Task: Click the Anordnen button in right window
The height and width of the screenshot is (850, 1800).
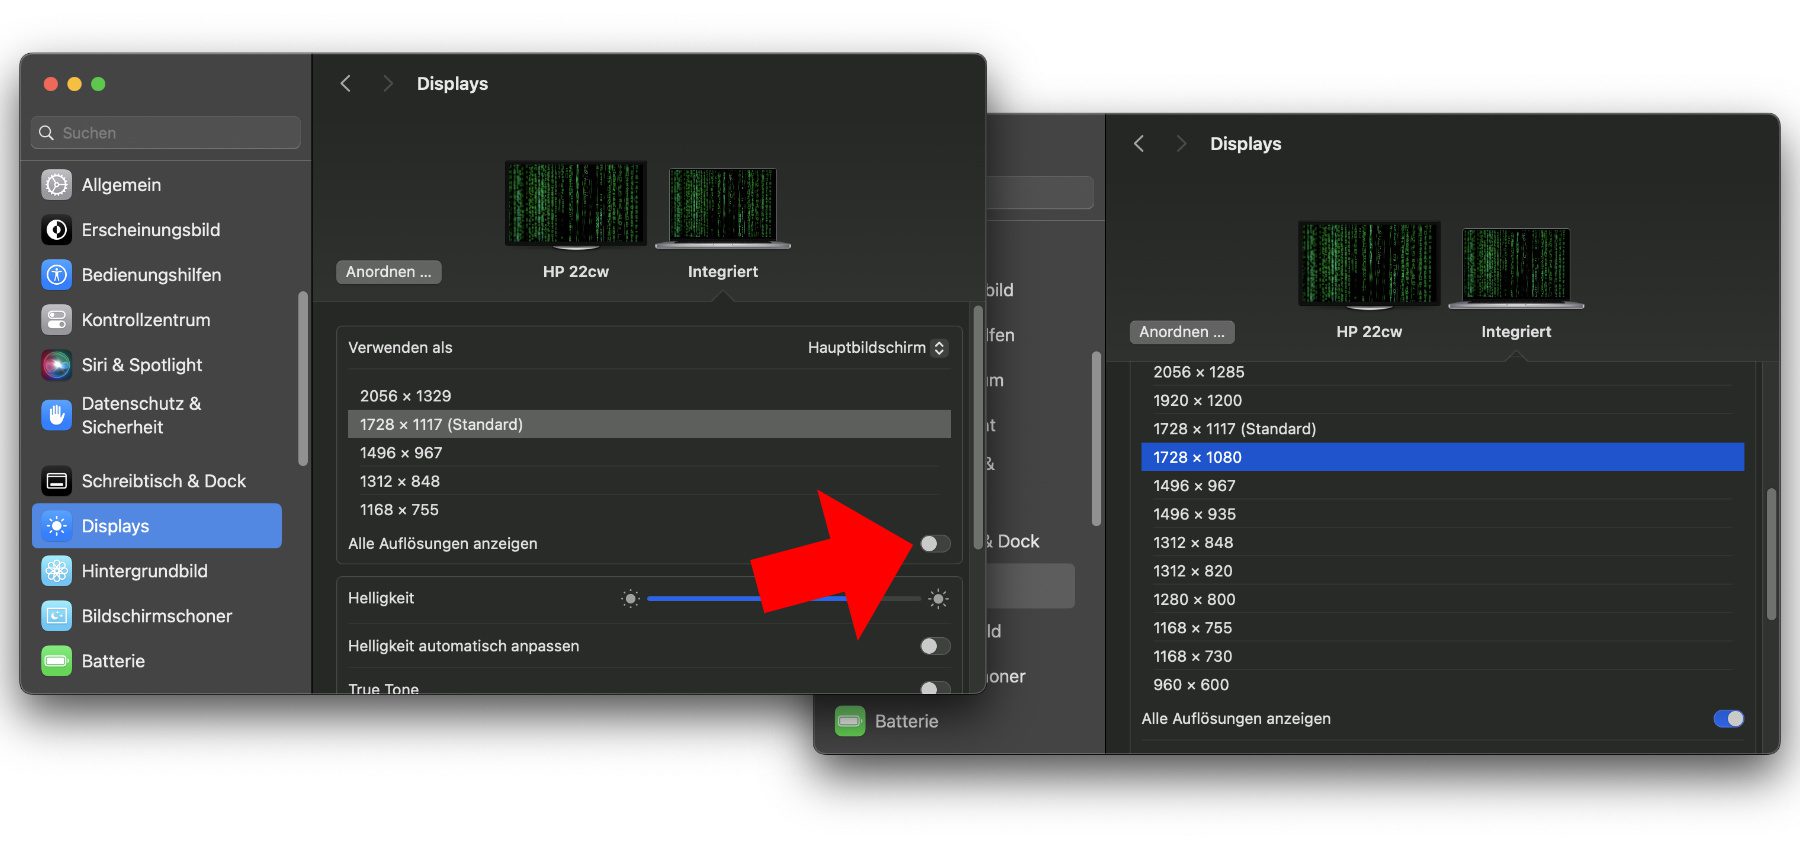Action: pos(1181,332)
